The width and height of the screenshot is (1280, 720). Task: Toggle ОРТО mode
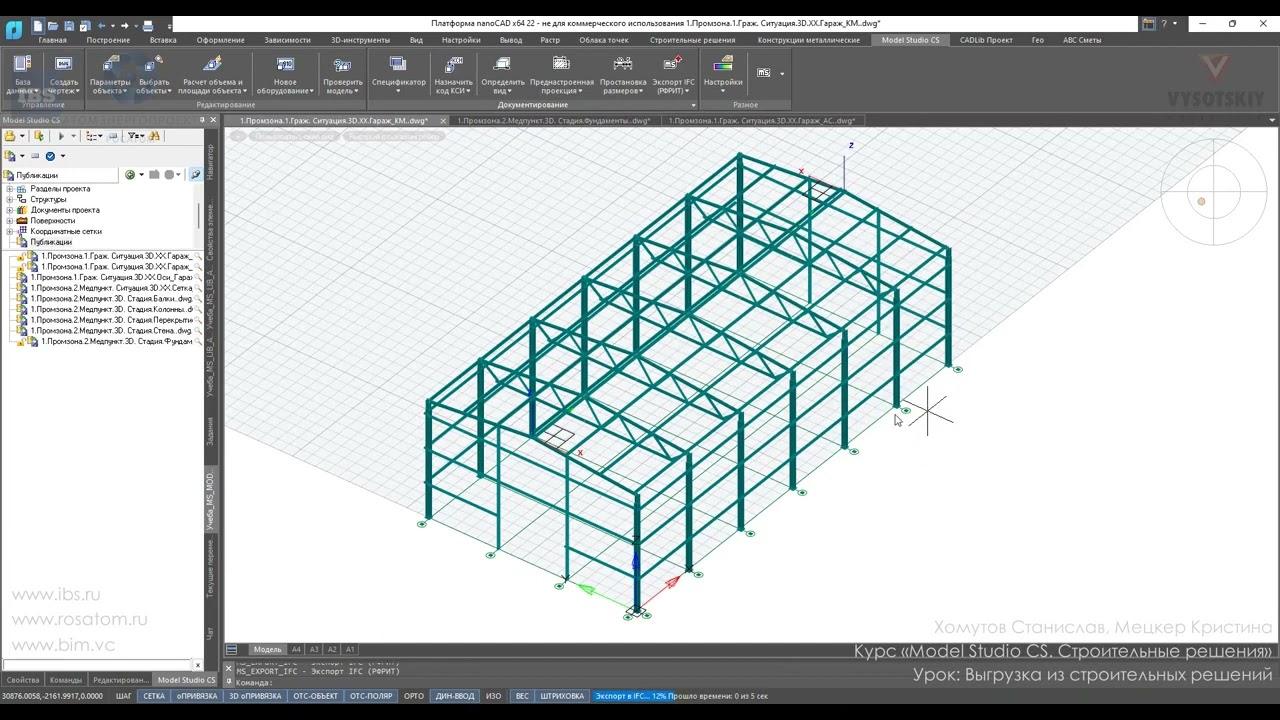click(414, 696)
